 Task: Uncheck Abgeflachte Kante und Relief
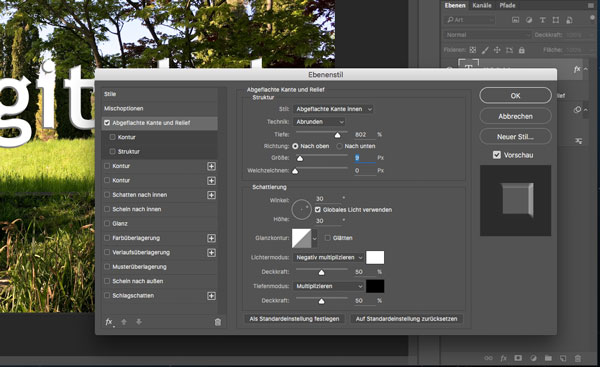(107, 123)
